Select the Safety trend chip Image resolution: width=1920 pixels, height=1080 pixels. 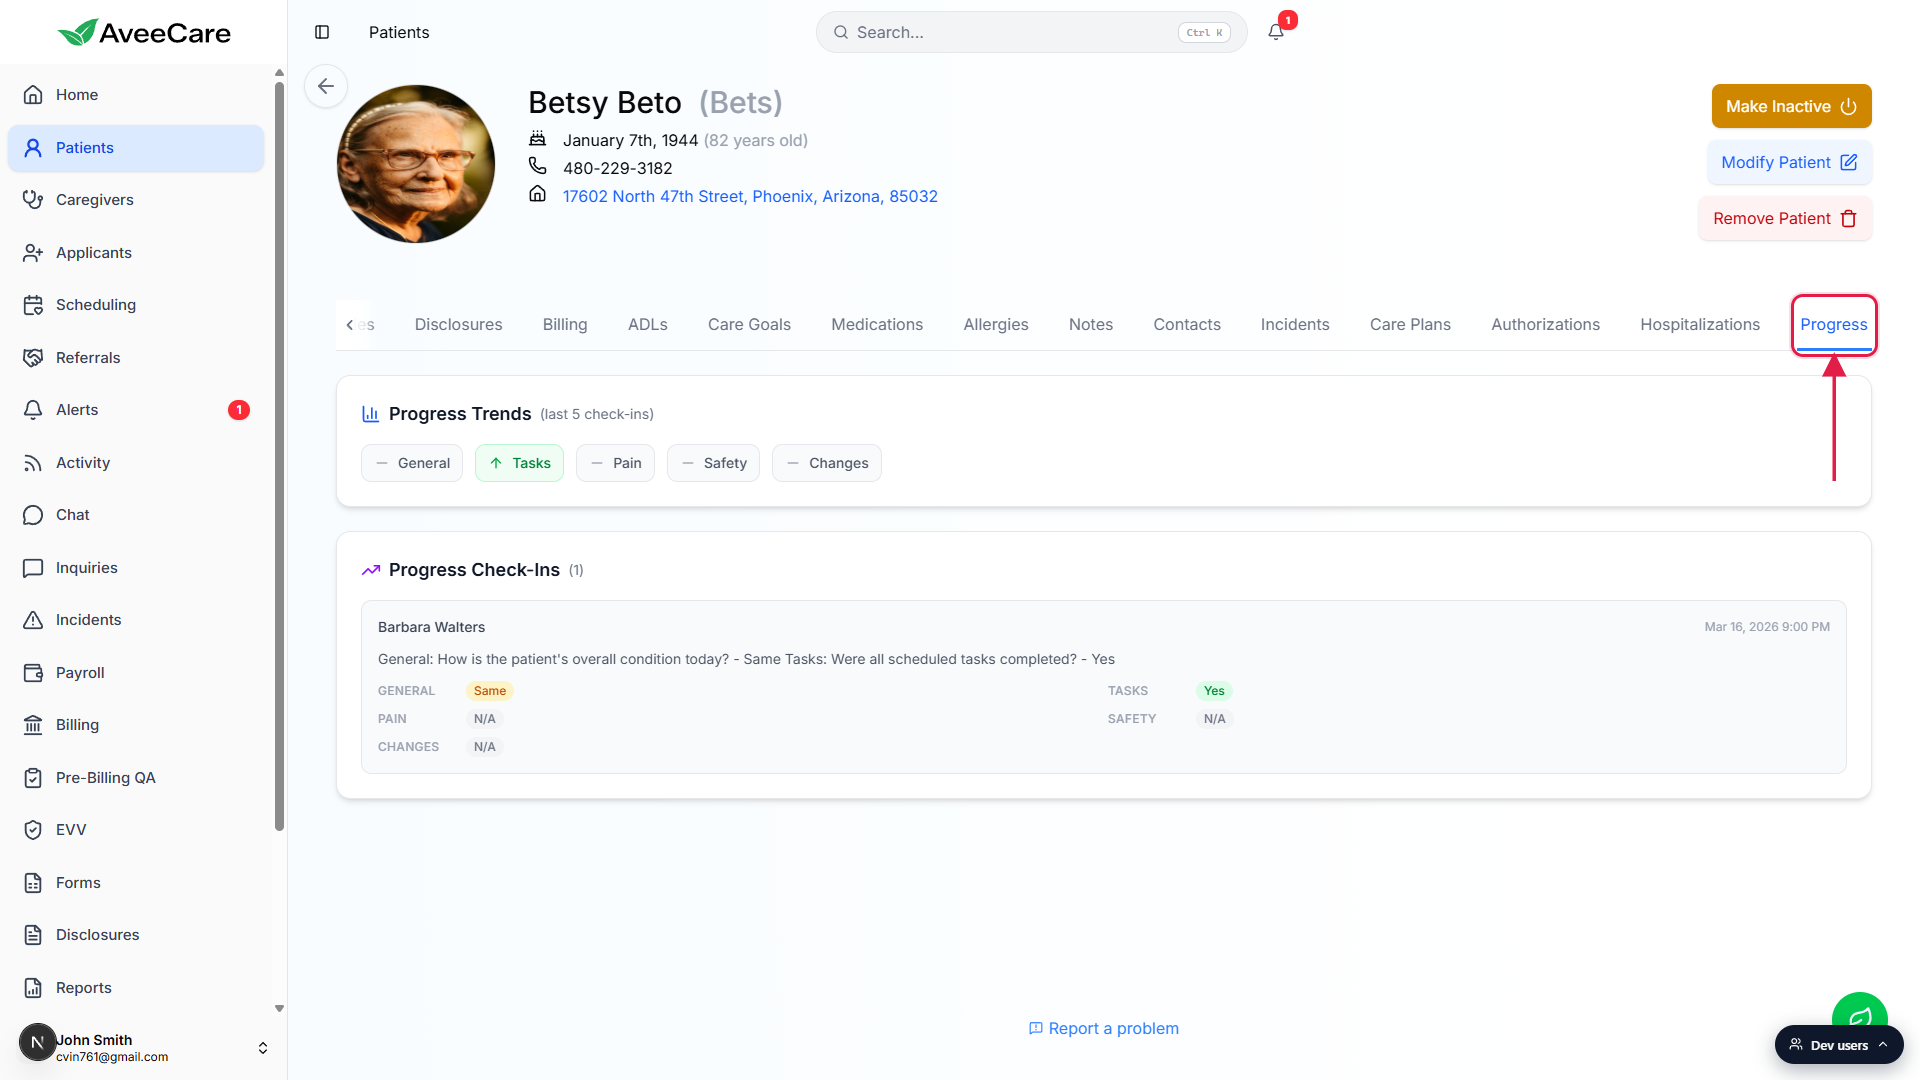pyautogui.click(x=713, y=463)
